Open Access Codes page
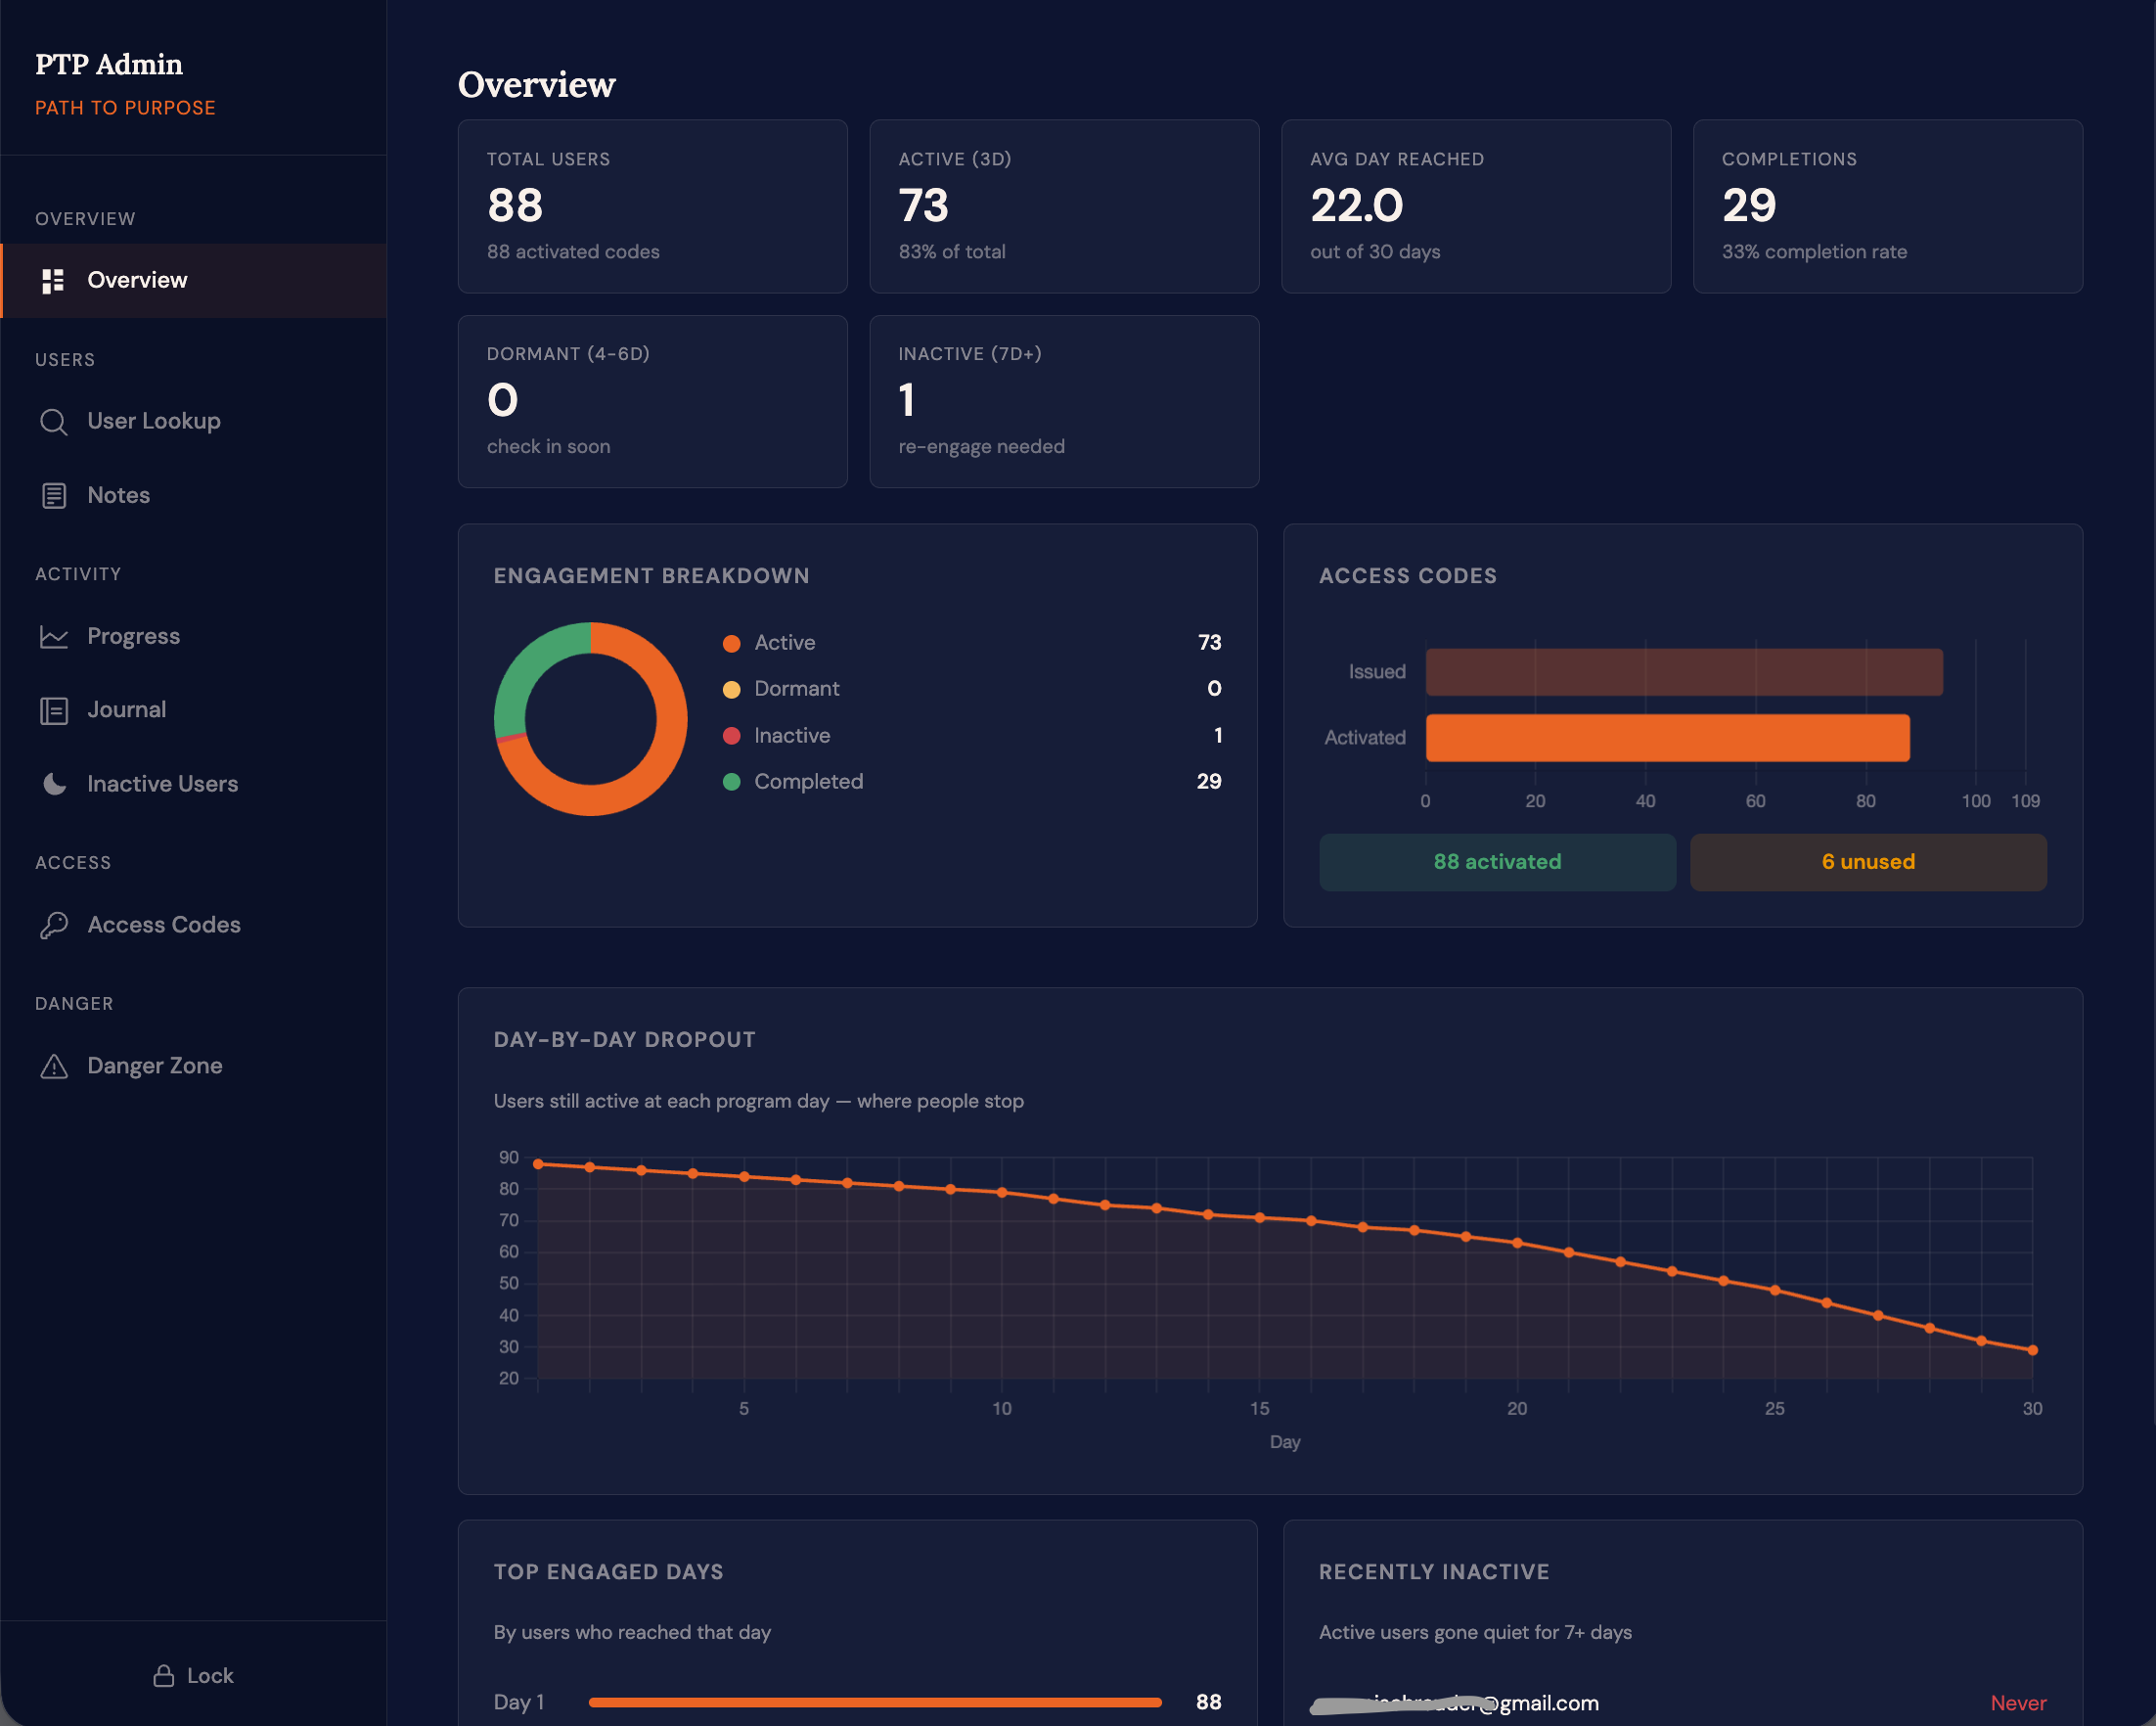Viewport: 2156px width, 1726px height. 194,926
